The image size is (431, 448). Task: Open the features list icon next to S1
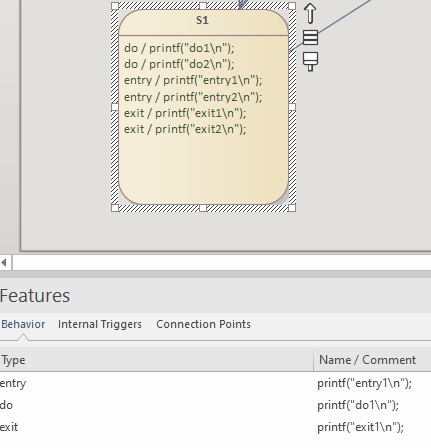pos(310,37)
